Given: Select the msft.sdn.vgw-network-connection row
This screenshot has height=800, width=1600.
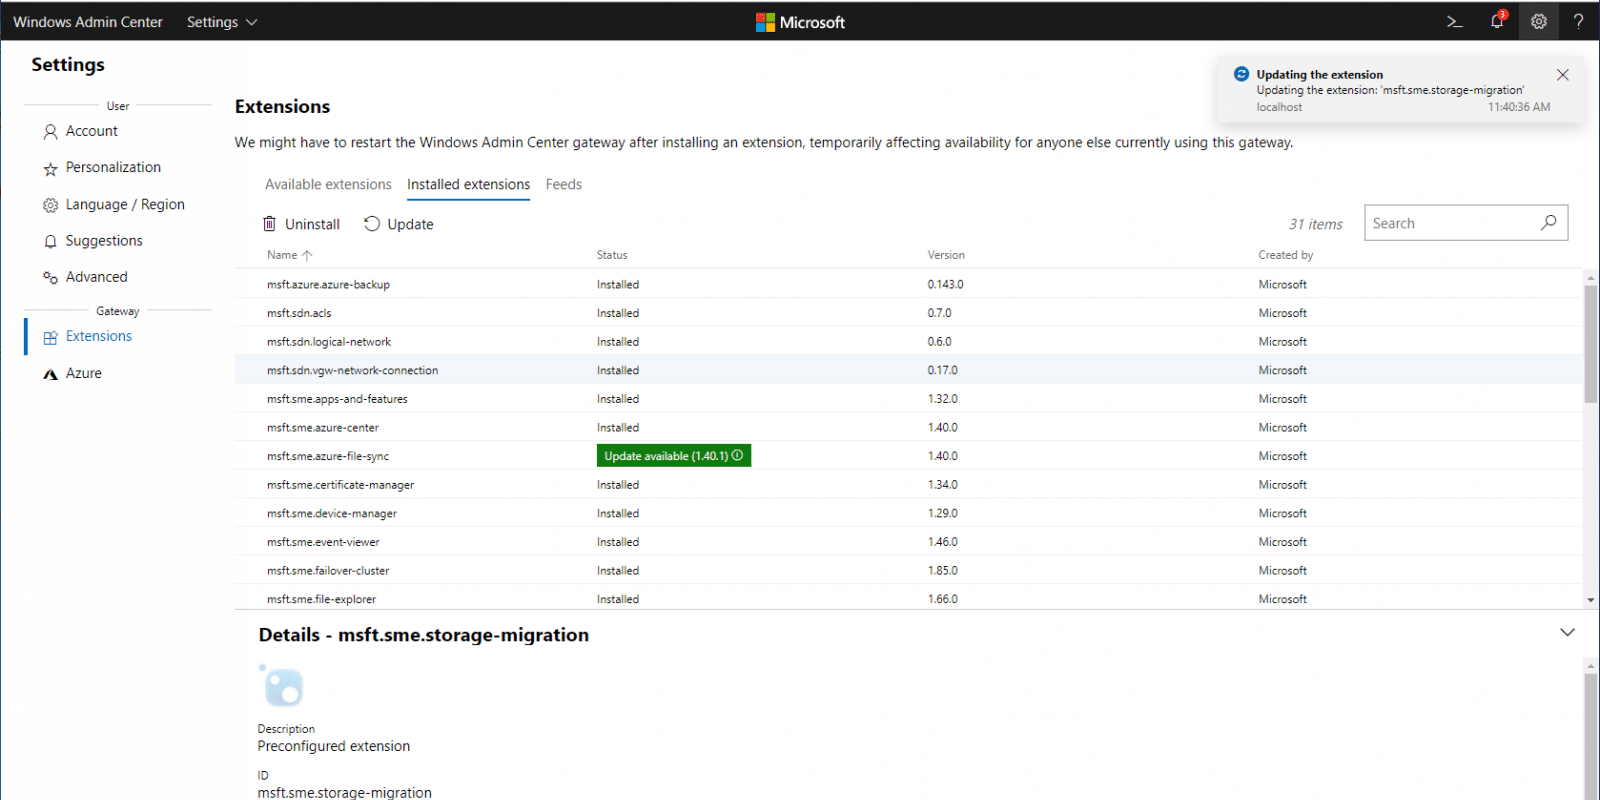Looking at the screenshot, I should coord(908,370).
